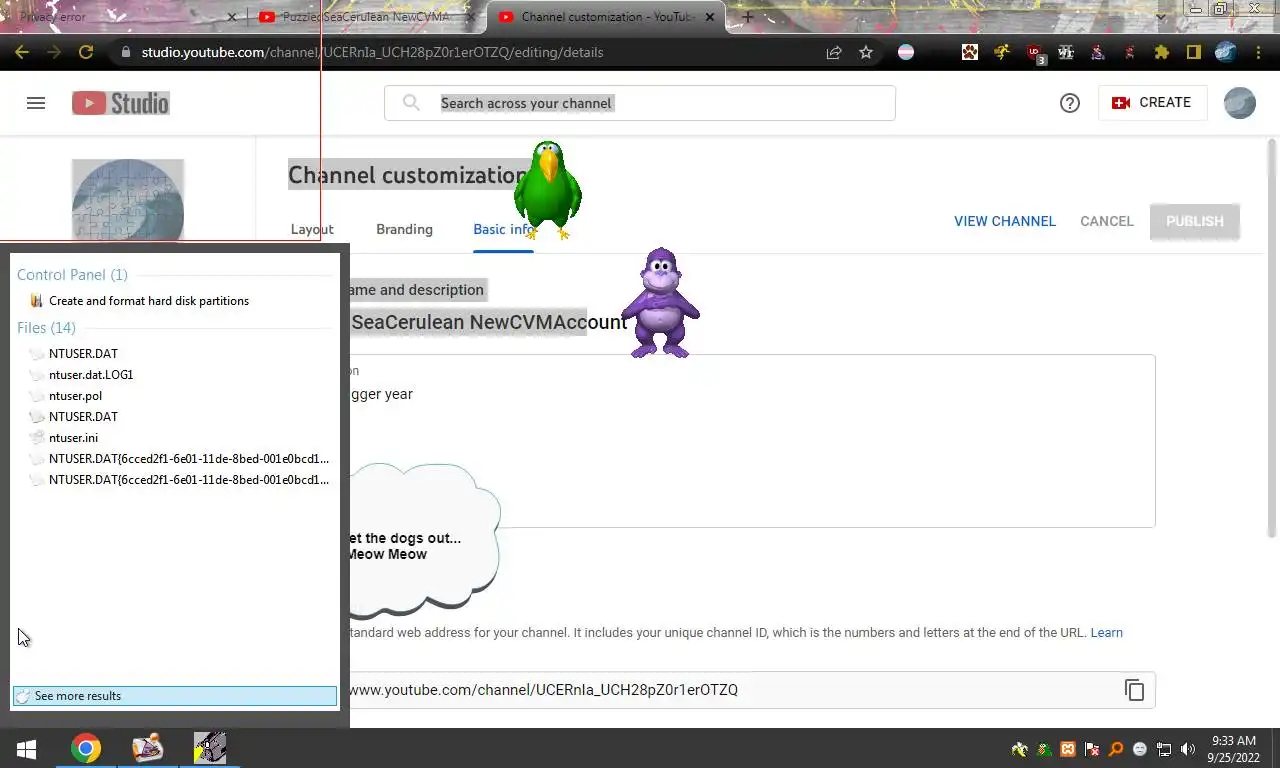Open the ntuser.ini file result
This screenshot has height=768, width=1280.
(x=73, y=438)
